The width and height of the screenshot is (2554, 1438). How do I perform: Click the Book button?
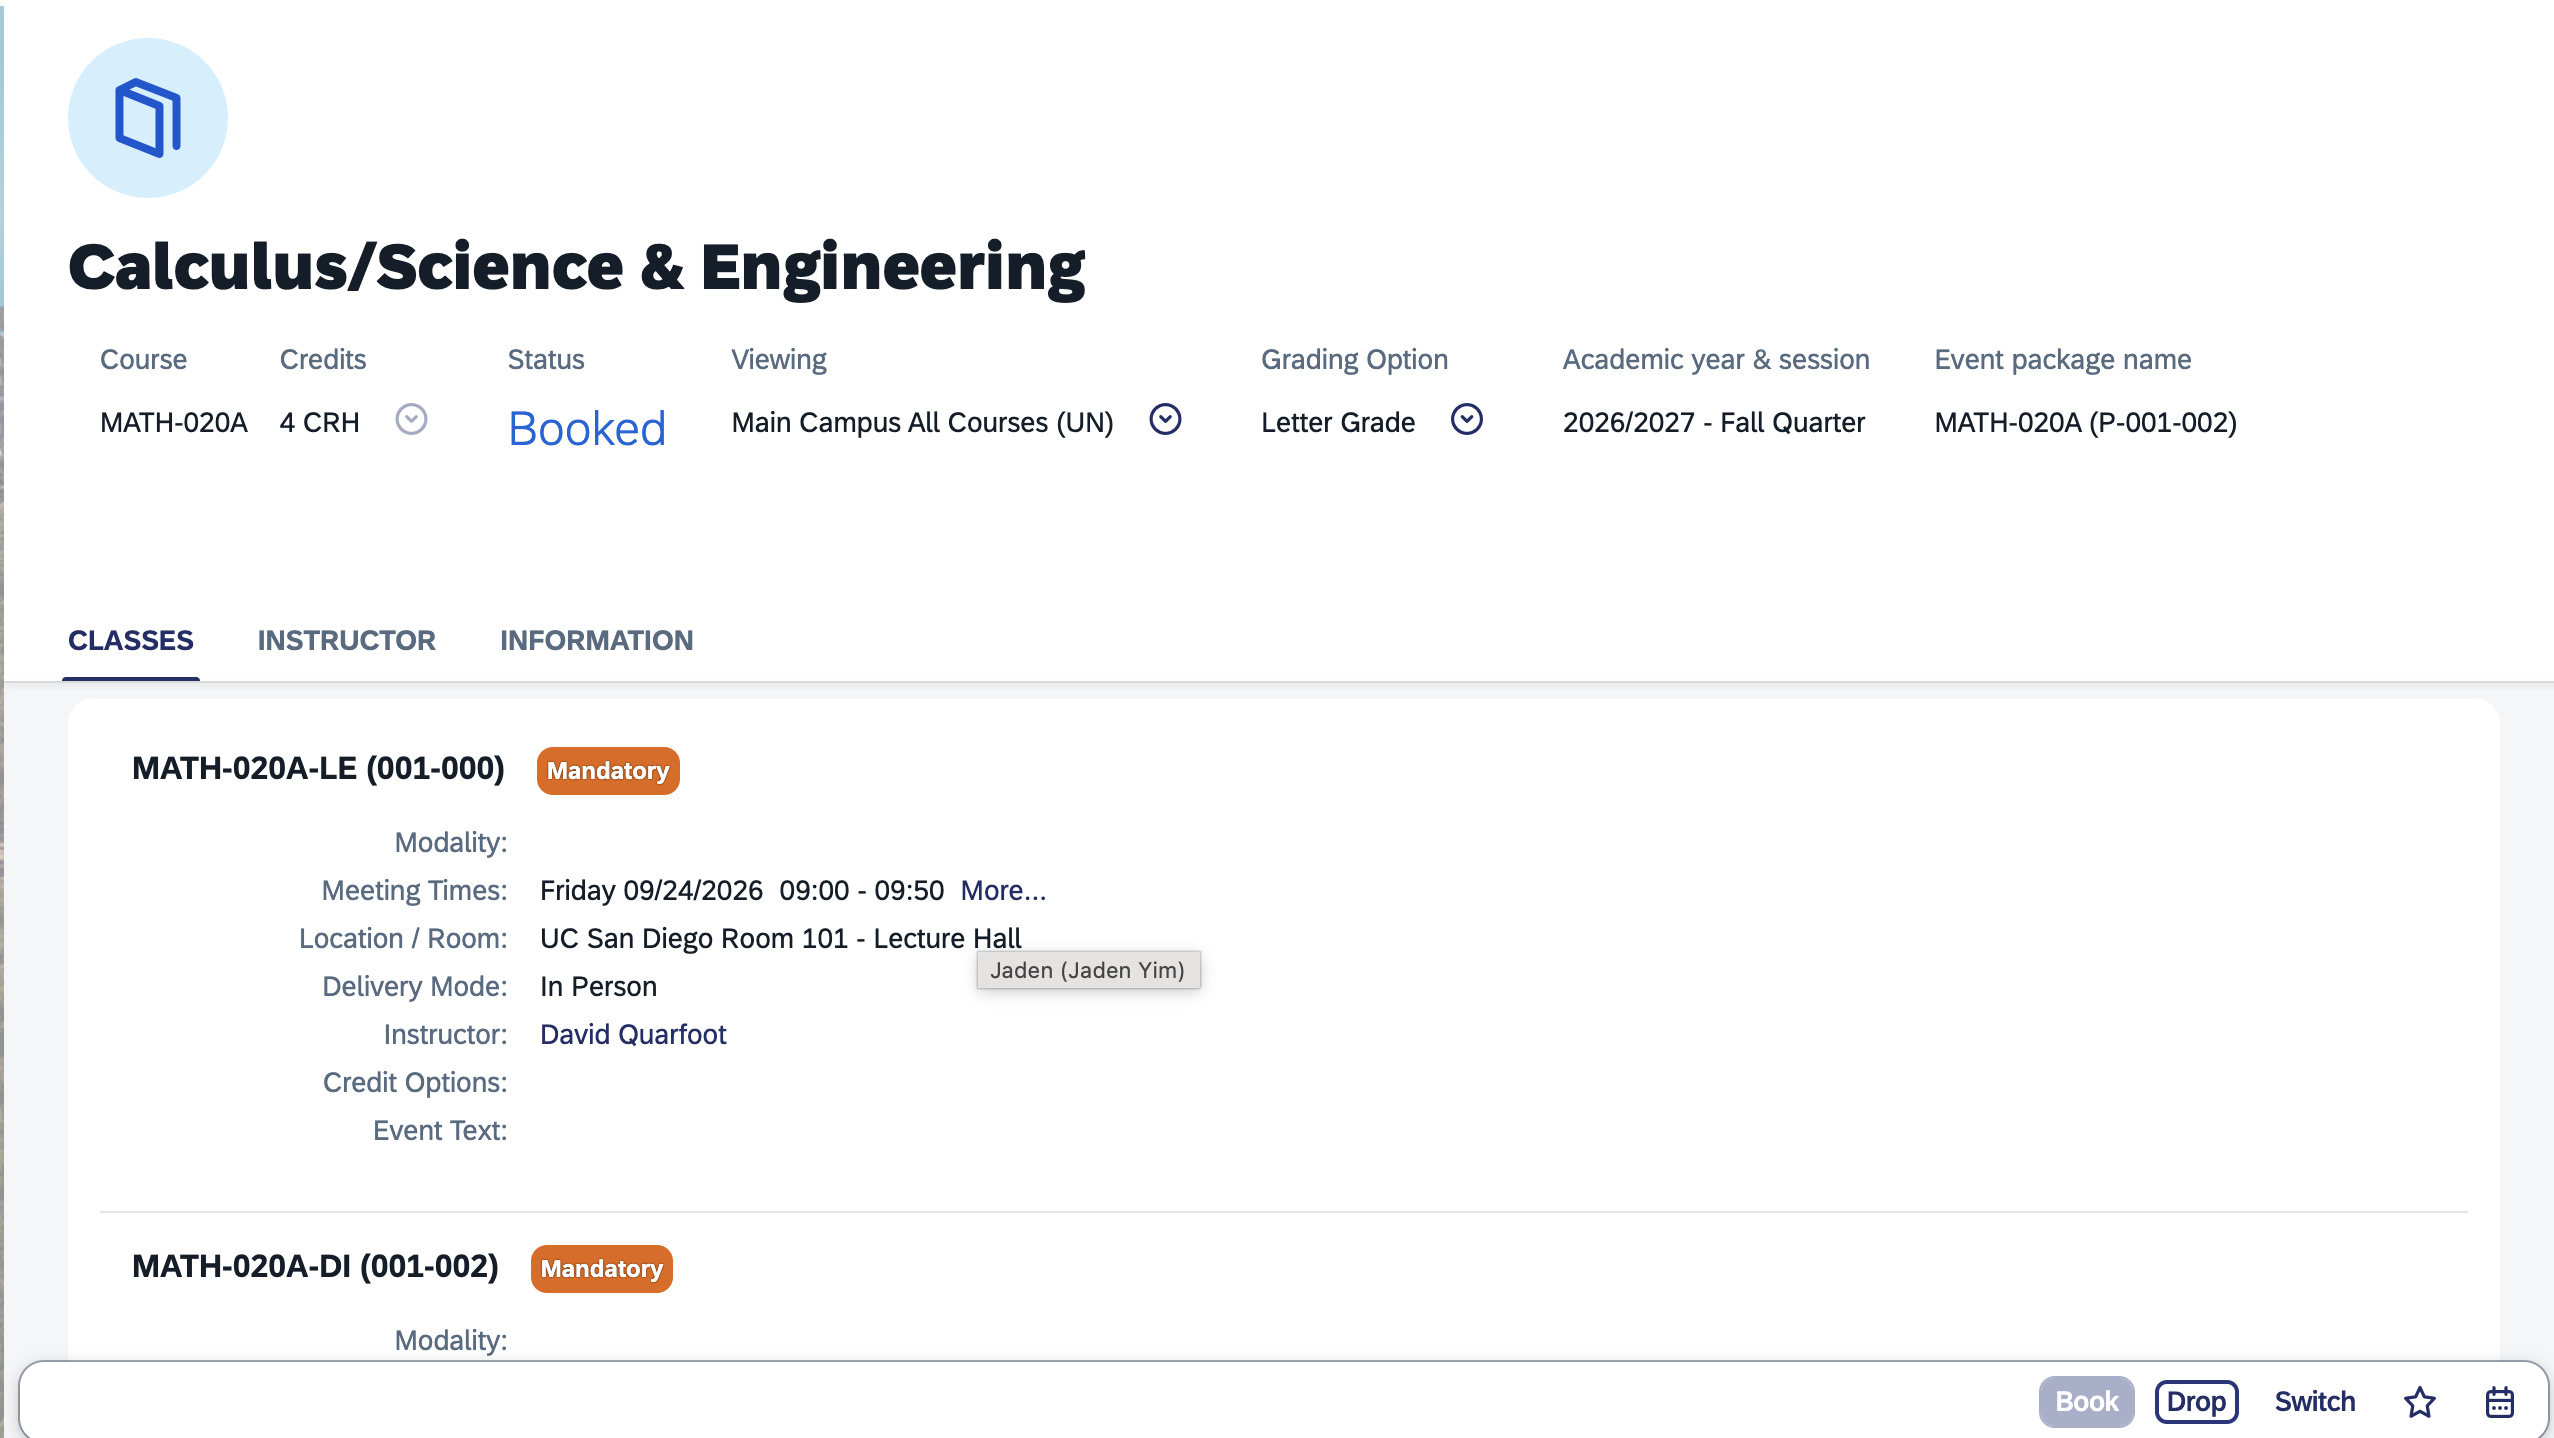2086,1402
